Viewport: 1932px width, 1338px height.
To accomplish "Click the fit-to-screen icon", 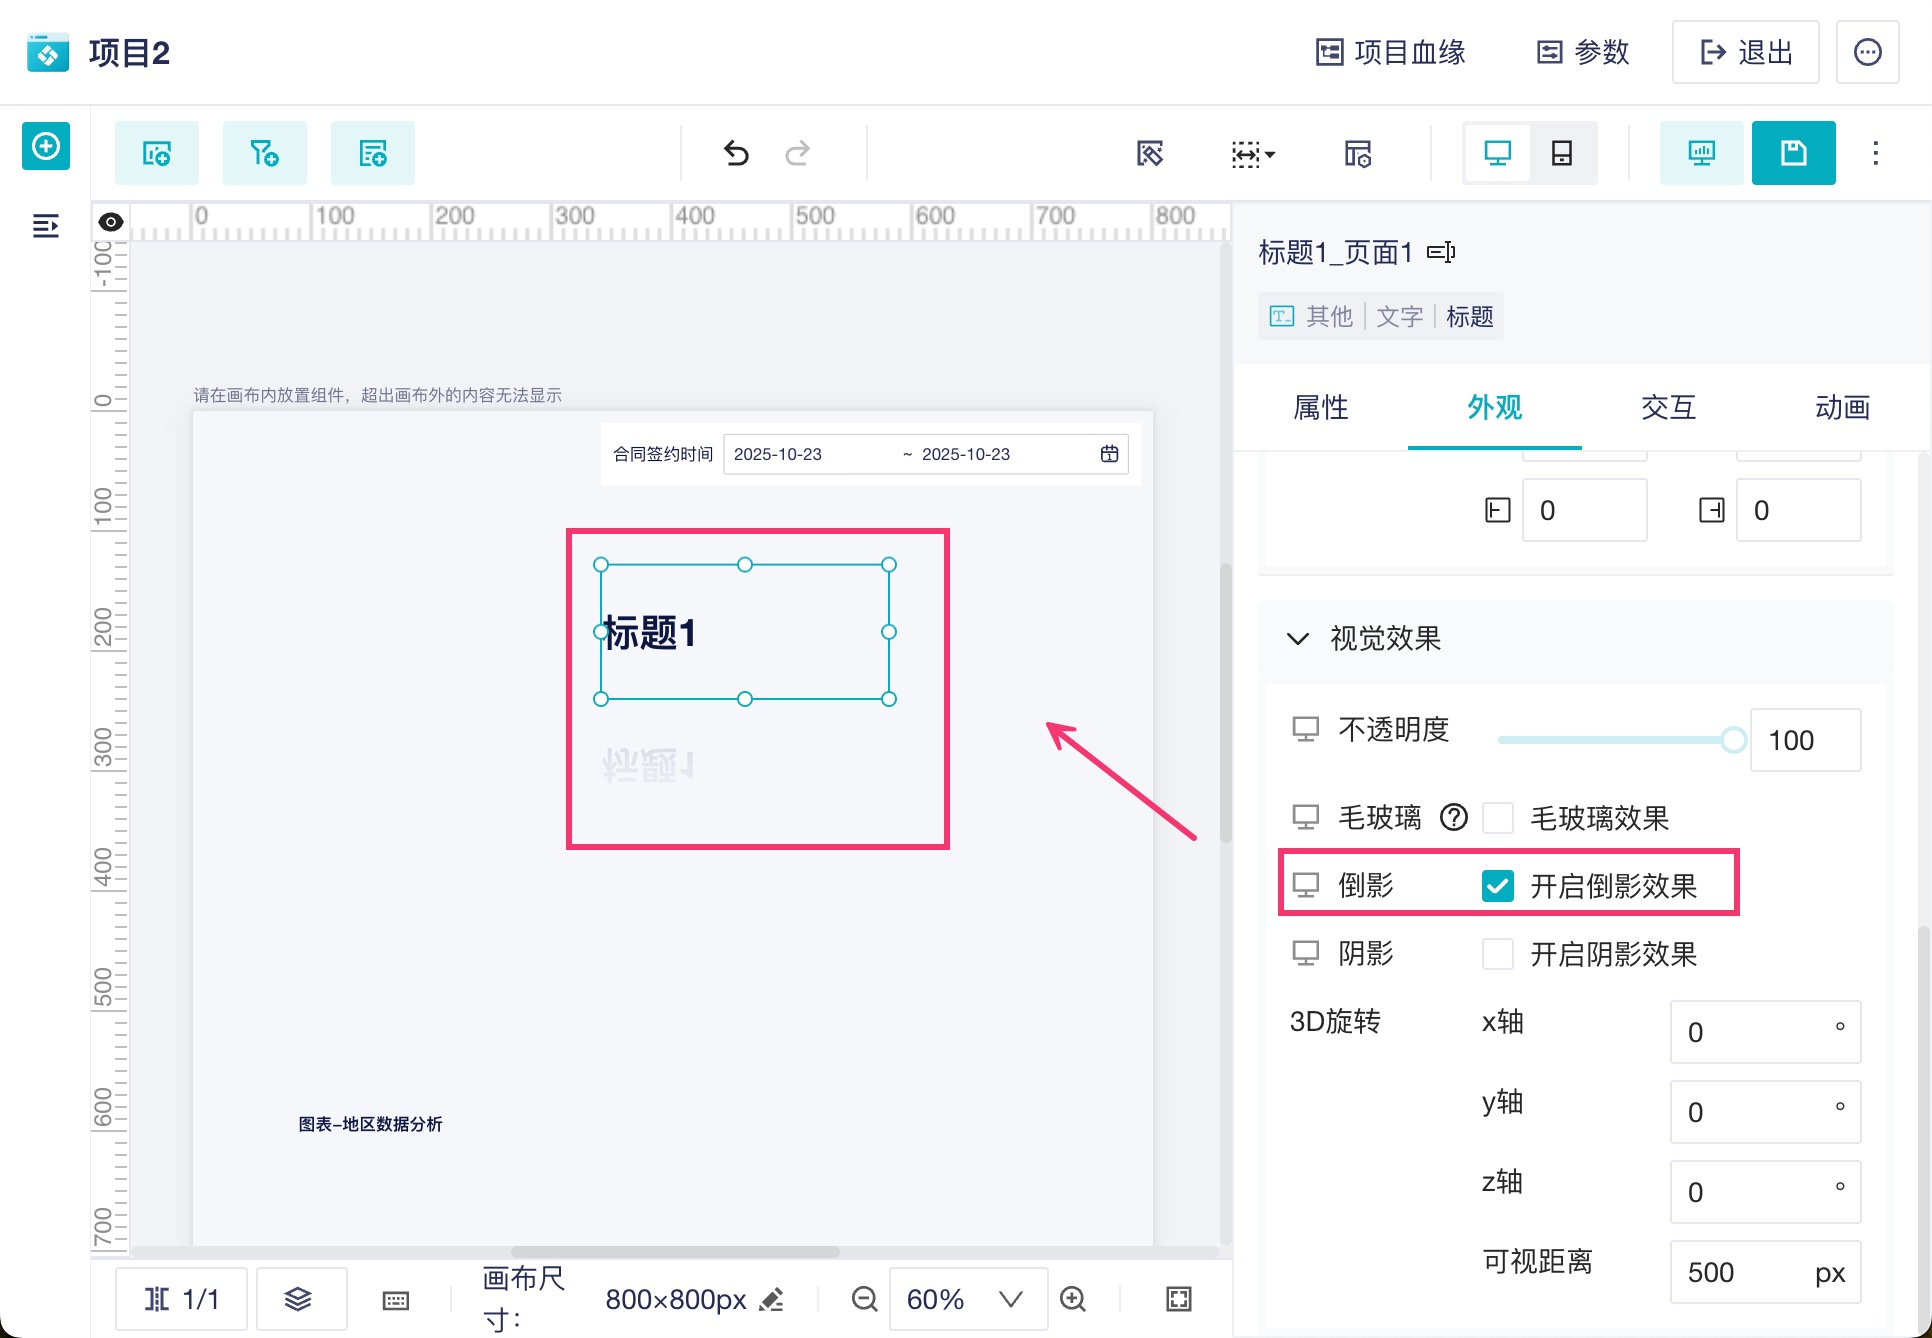I will pyautogui.click(x=1179, y=1299).
